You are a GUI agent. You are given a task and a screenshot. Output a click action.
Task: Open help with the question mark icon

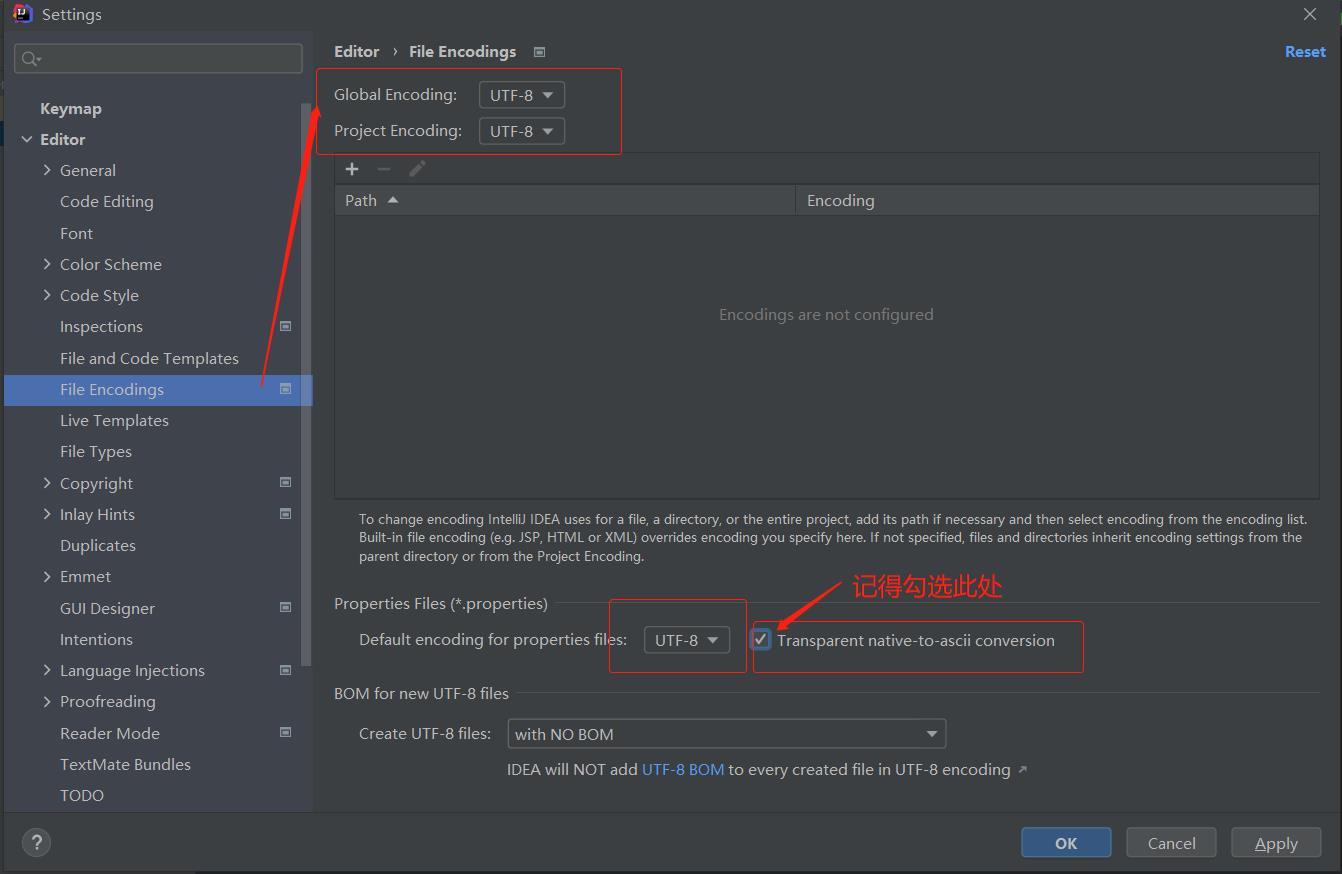[x=36, y=843]
